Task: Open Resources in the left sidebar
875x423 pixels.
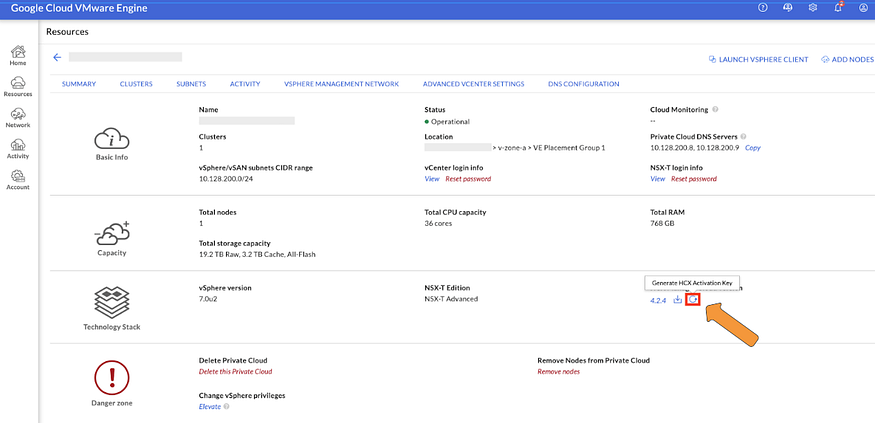Action: point(18,86)
